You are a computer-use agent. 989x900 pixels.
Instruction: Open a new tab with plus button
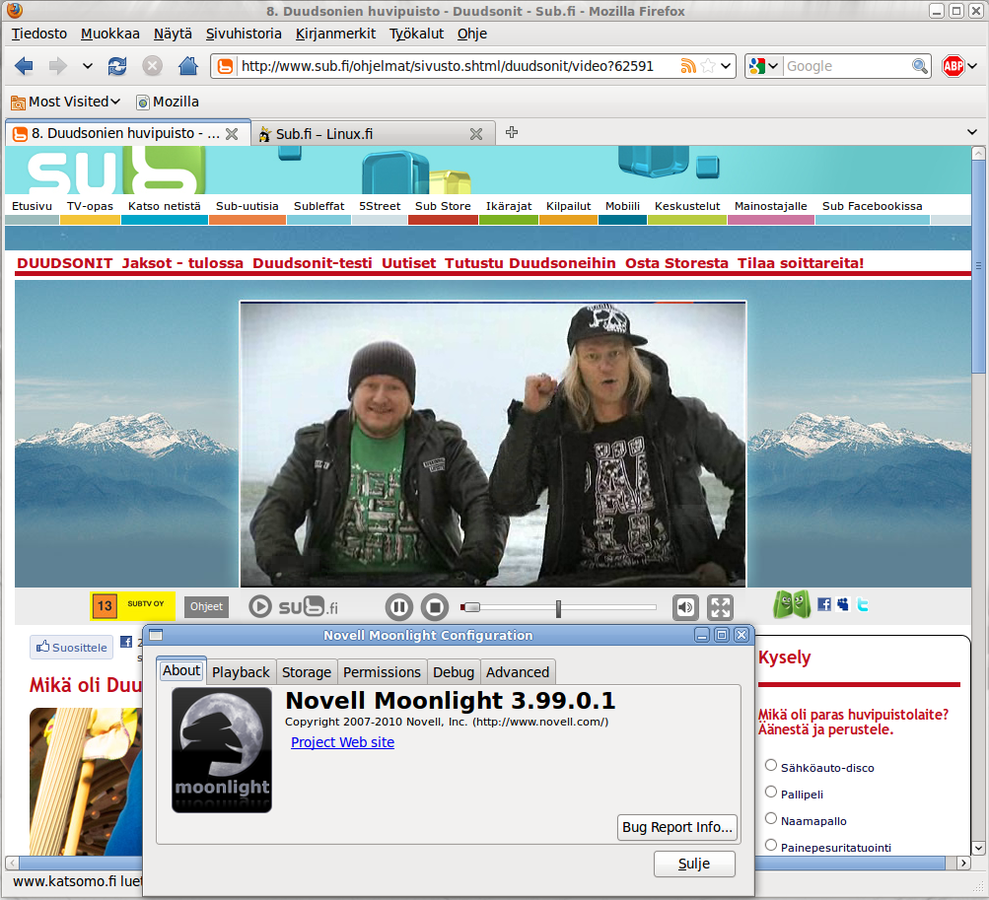tap(512, 132)
